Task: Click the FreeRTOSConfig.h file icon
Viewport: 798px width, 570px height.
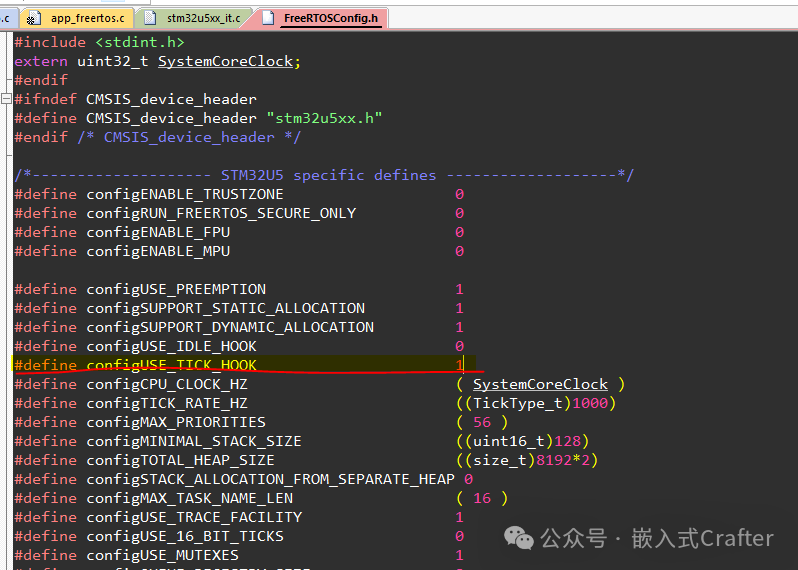Action: coord(268,18)
